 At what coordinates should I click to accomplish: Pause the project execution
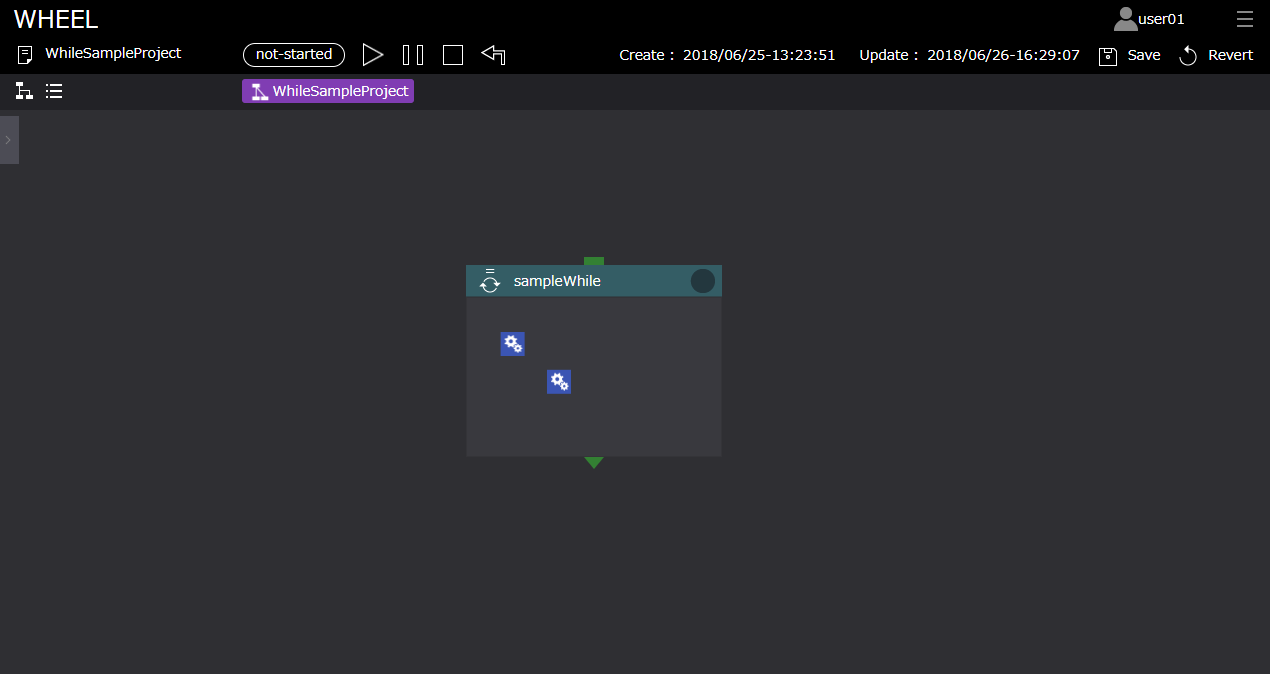point(413,55)
